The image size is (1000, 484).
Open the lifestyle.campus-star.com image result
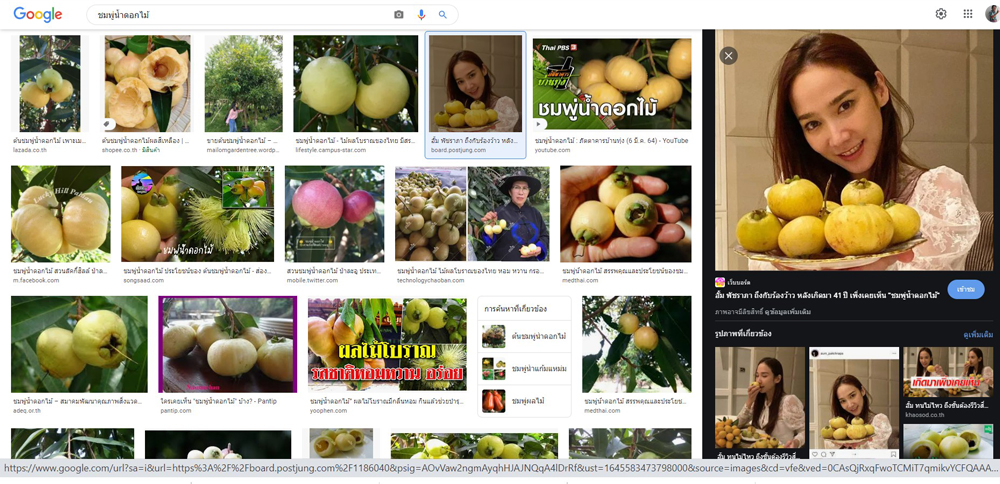[355, 84]
